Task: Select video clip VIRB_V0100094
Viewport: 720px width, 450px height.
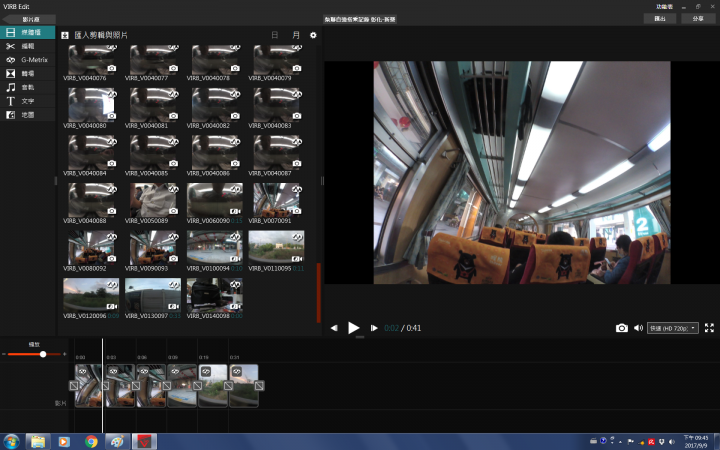Action: [x=215, y=248]
